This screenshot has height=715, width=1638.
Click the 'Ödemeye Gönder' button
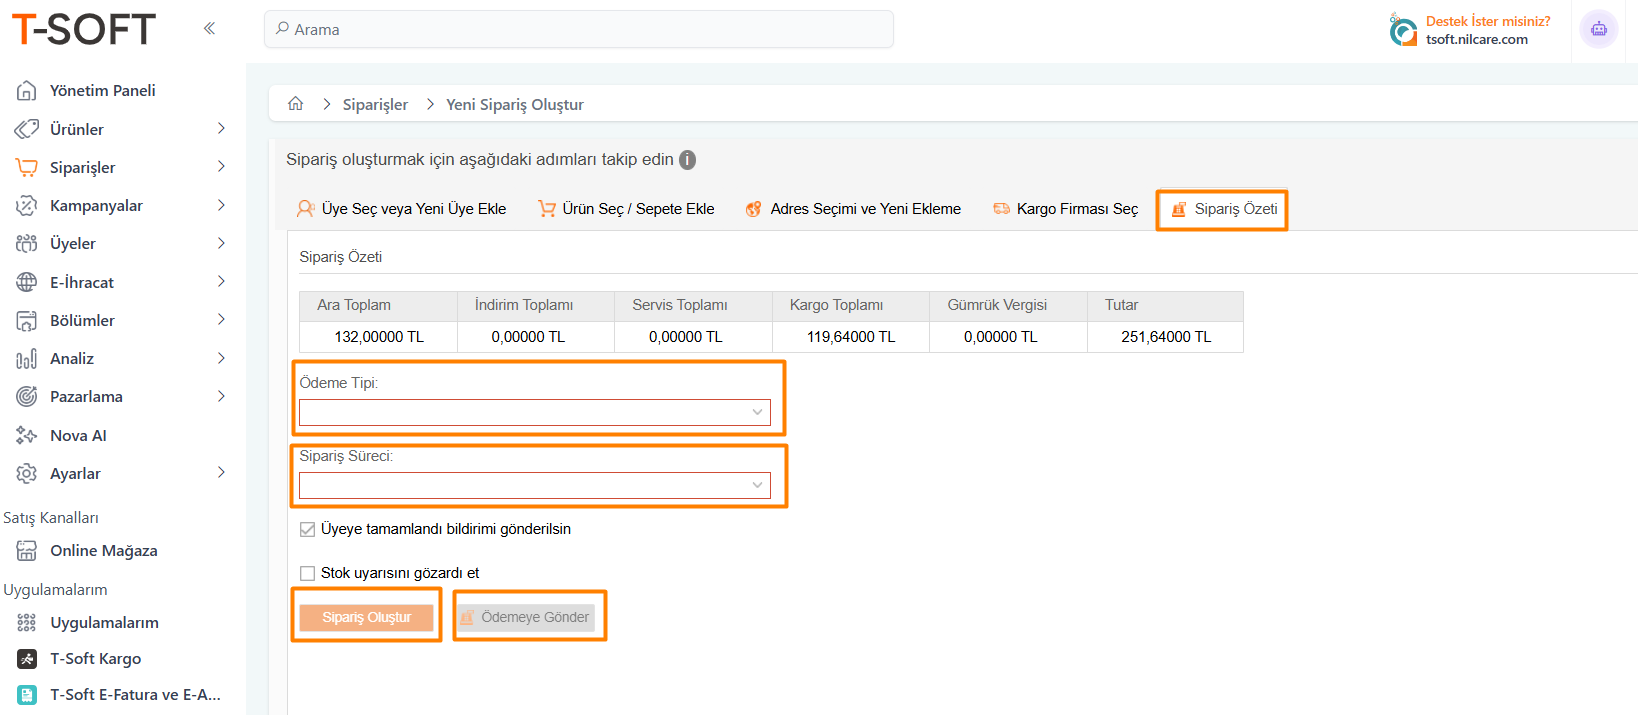pos(525,617)
